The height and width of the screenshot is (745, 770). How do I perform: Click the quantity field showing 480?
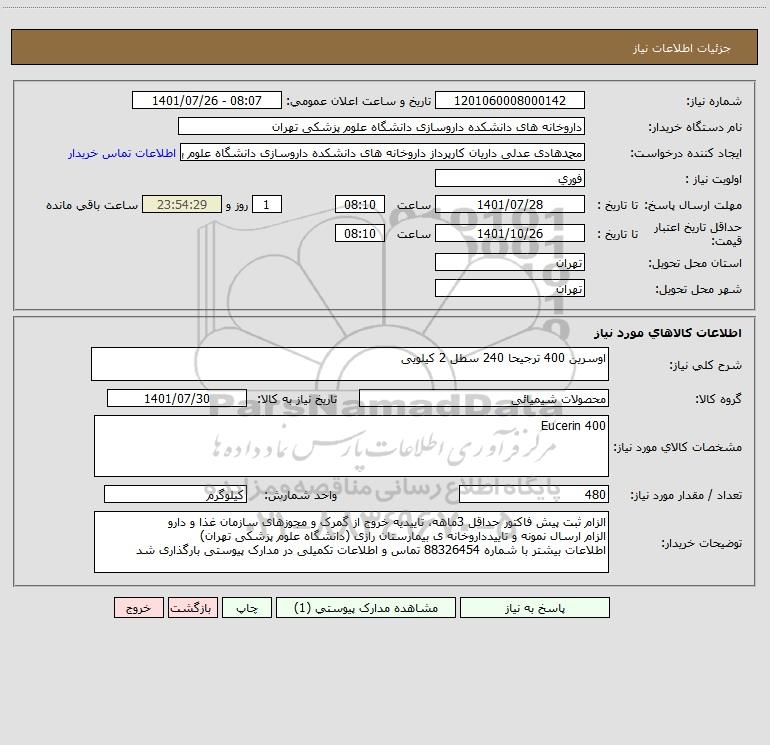[x=534, y=495]
